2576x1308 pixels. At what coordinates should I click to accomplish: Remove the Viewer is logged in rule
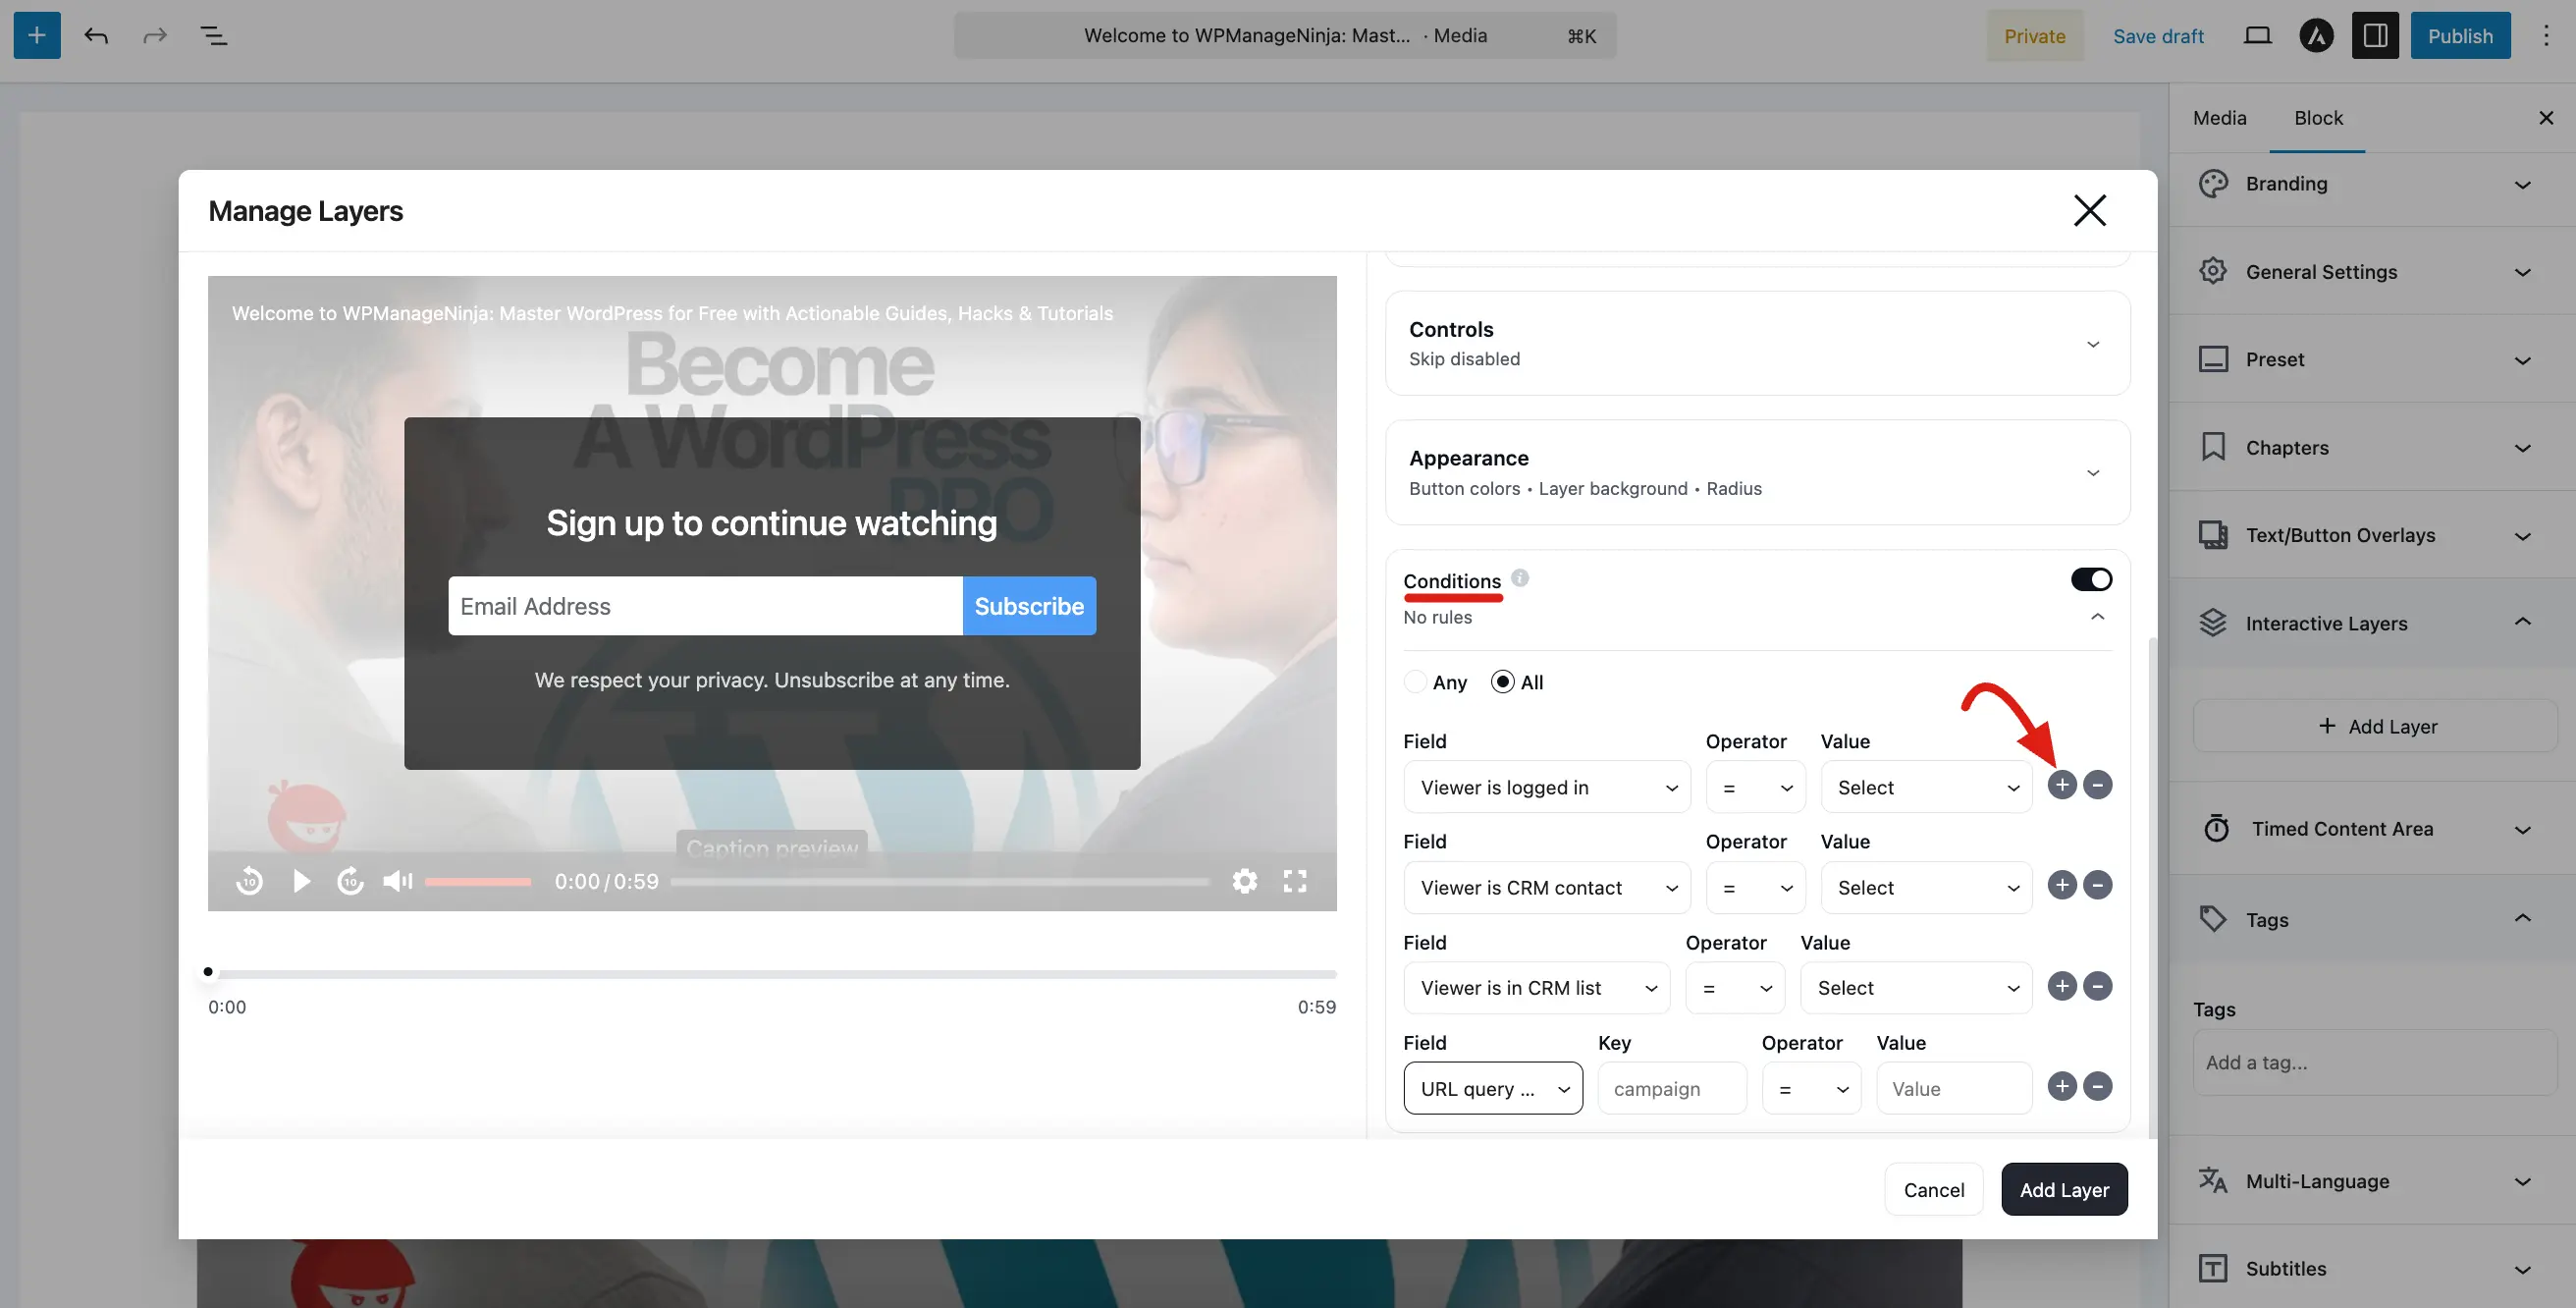click(2098, 785)
